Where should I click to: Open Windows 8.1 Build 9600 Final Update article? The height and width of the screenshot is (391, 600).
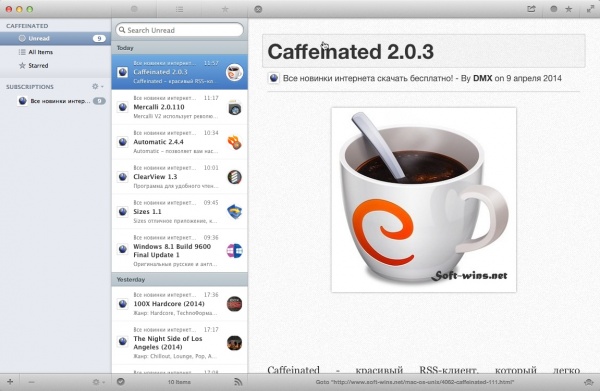pos(179,251)
